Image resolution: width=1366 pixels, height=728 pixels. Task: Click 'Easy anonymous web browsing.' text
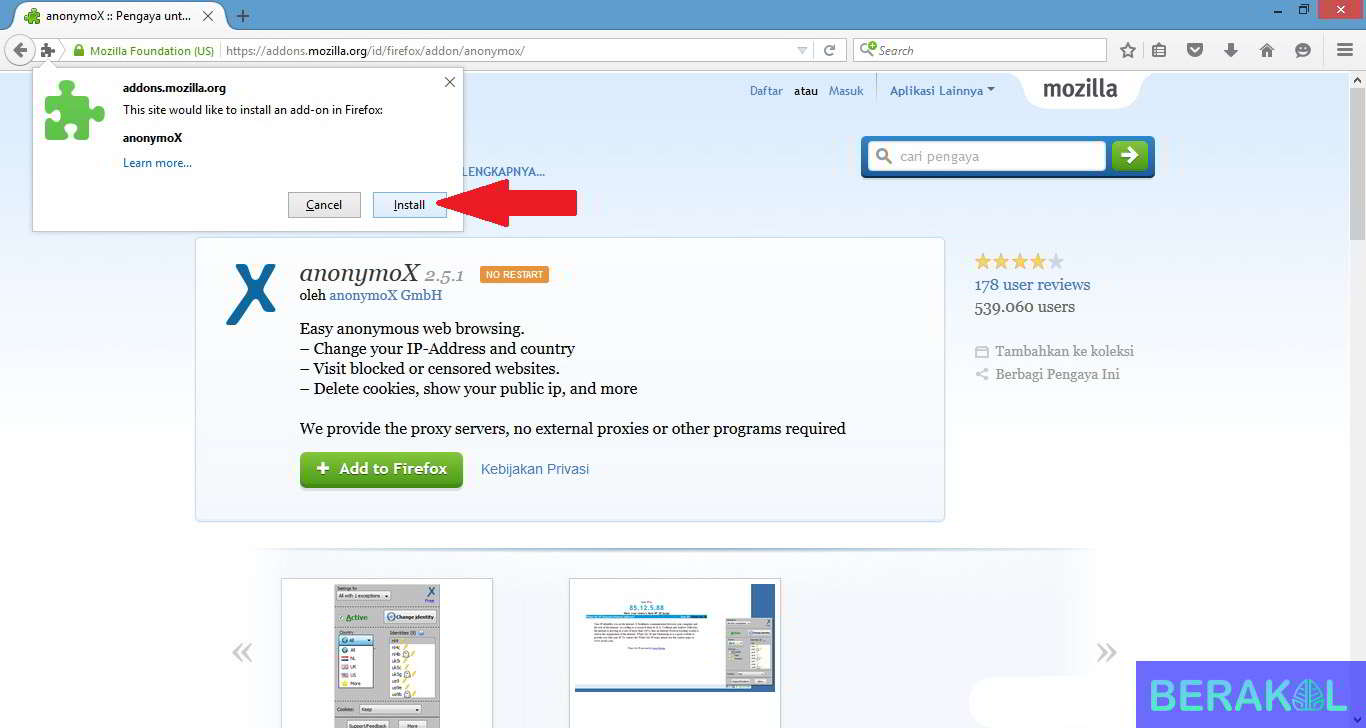coord(412,328)
